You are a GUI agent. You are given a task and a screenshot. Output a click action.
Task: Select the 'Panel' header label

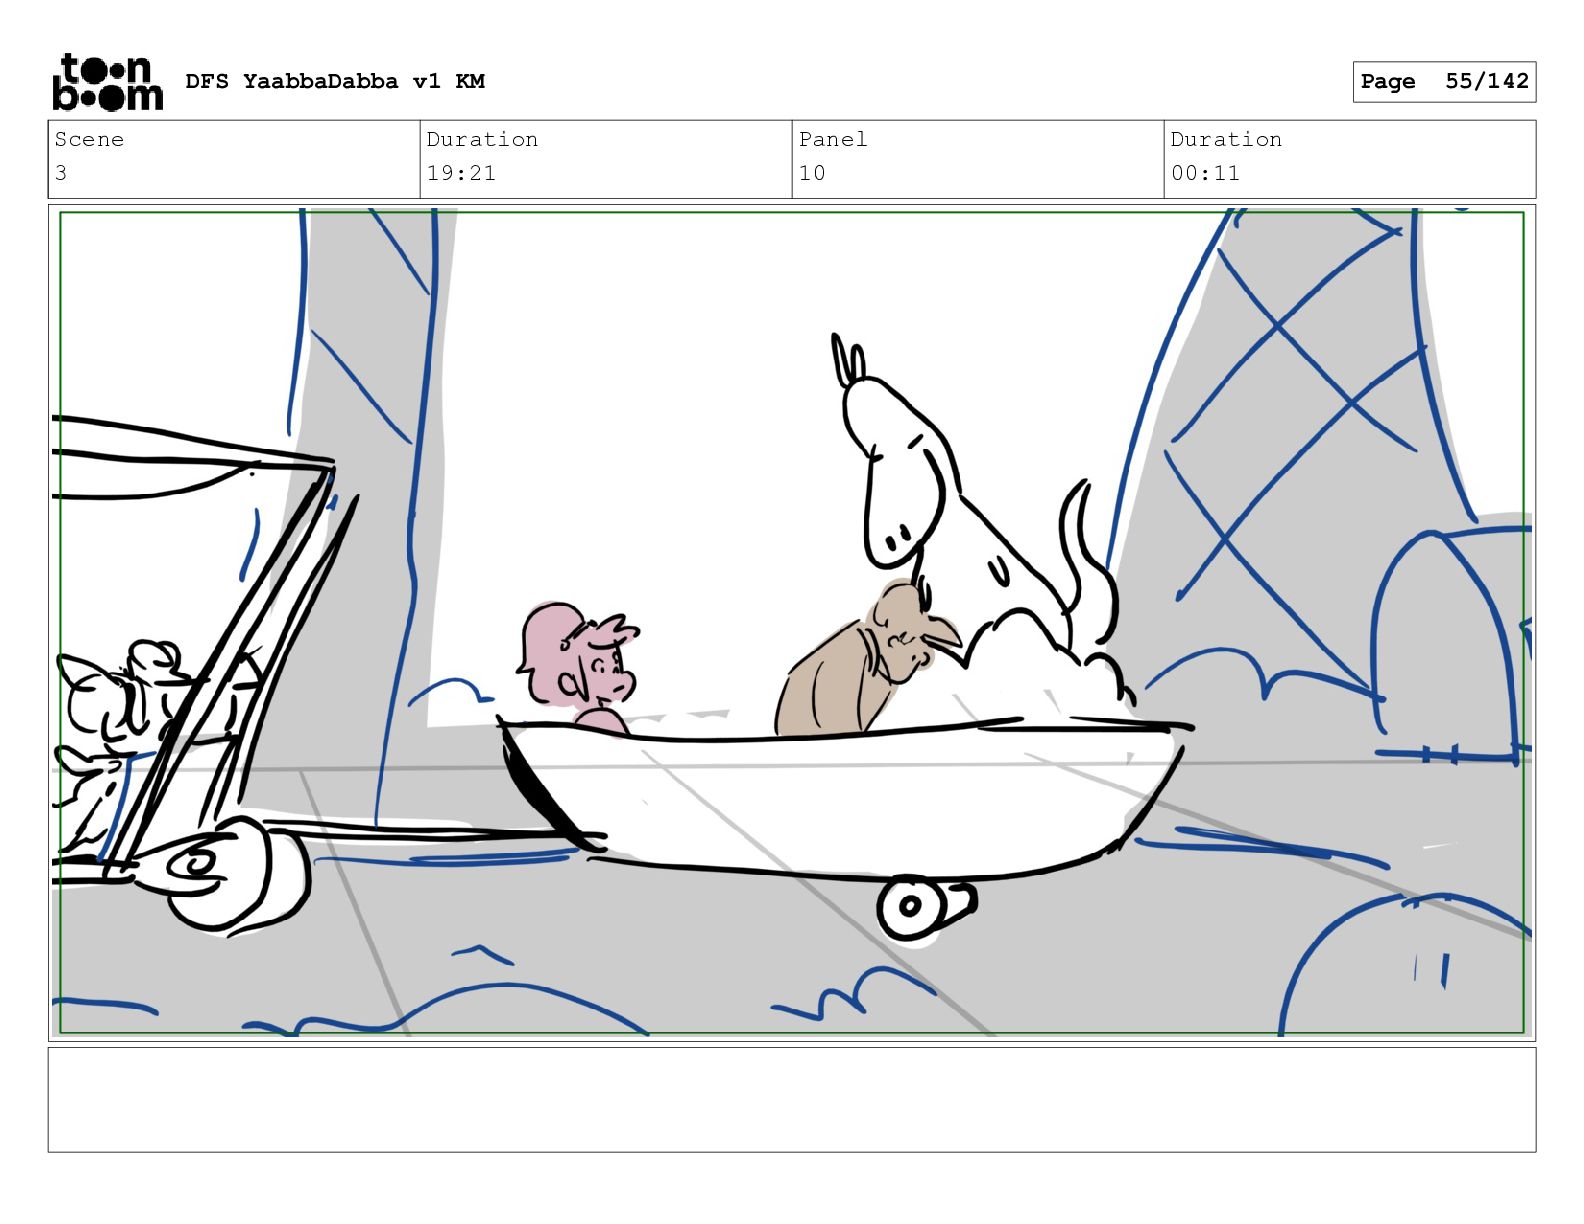point(833,139)
